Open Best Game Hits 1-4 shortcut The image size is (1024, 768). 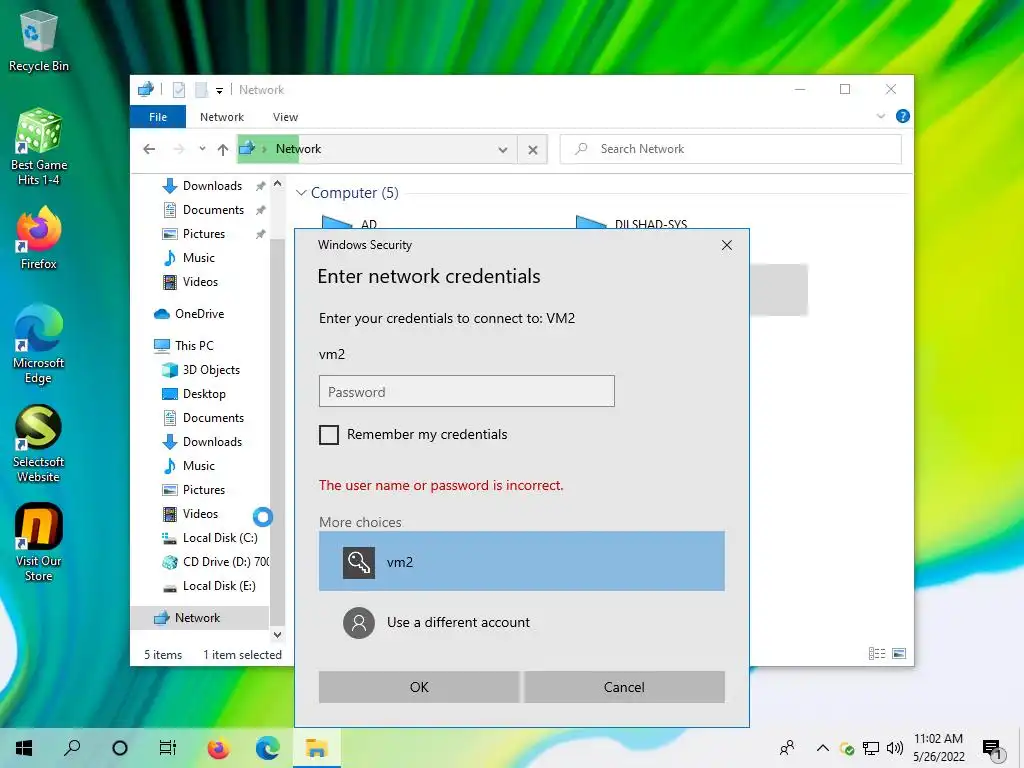point(39,147)
